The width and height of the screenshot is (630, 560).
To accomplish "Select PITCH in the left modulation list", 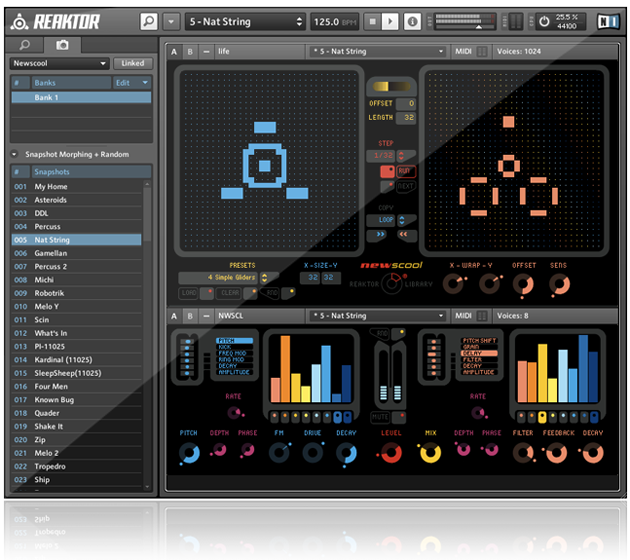I will [235, 341].
